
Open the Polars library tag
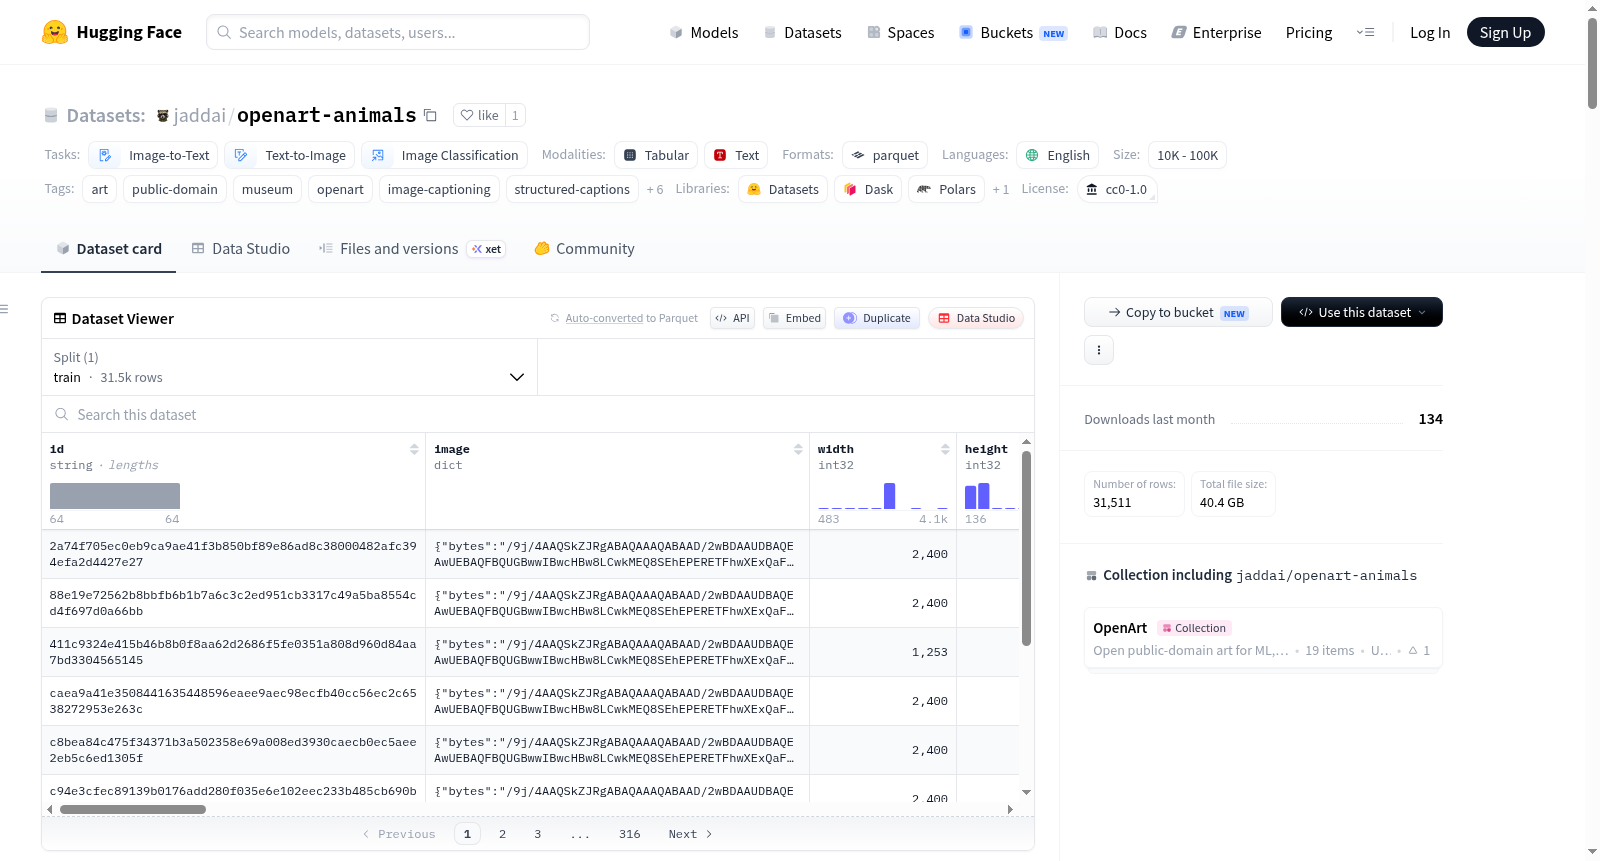(x=946, y=189)
